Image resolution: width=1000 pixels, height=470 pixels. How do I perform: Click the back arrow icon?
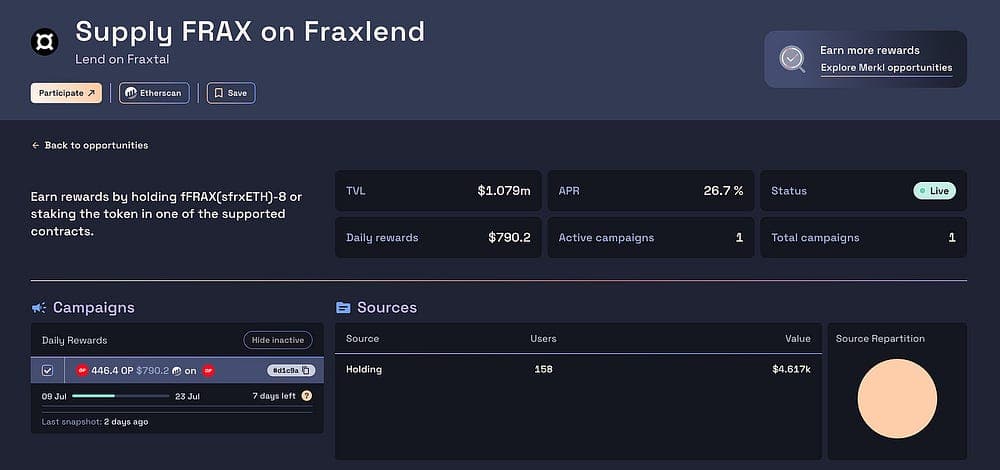pos(36,145)
